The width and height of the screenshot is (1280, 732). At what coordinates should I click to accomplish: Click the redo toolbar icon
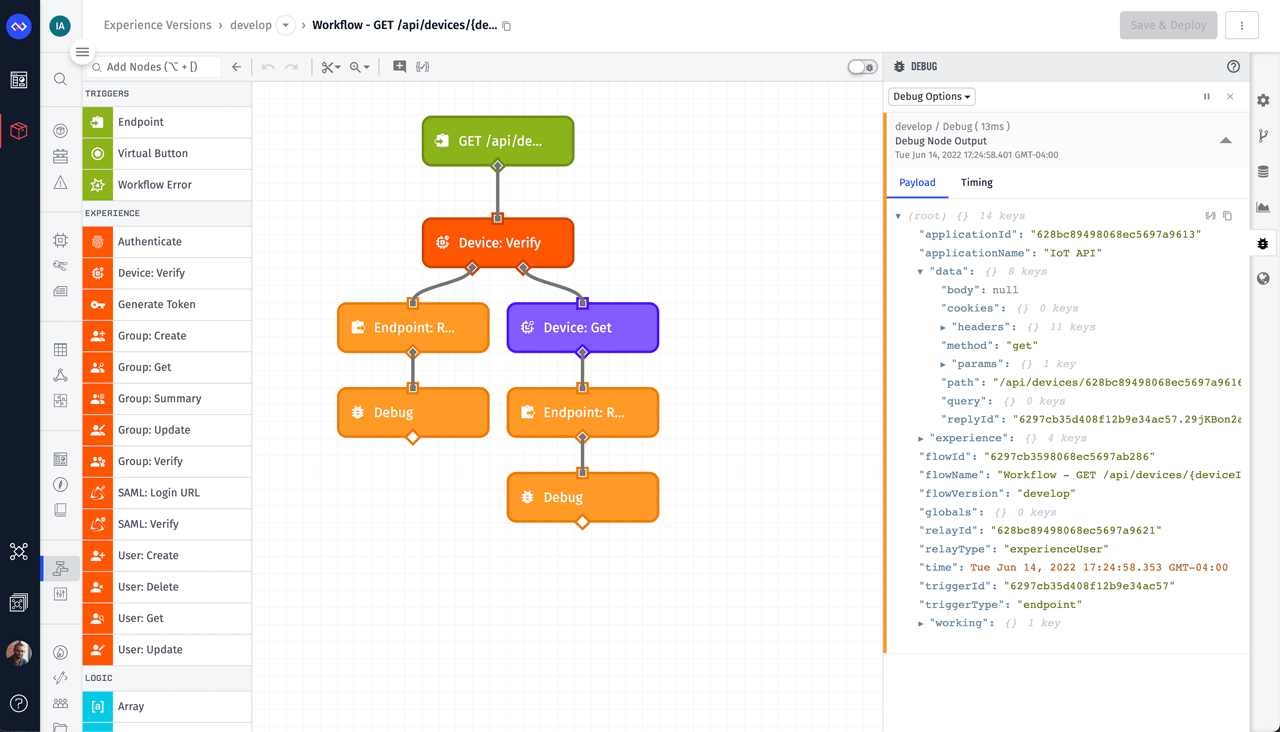tap(291, 67)
